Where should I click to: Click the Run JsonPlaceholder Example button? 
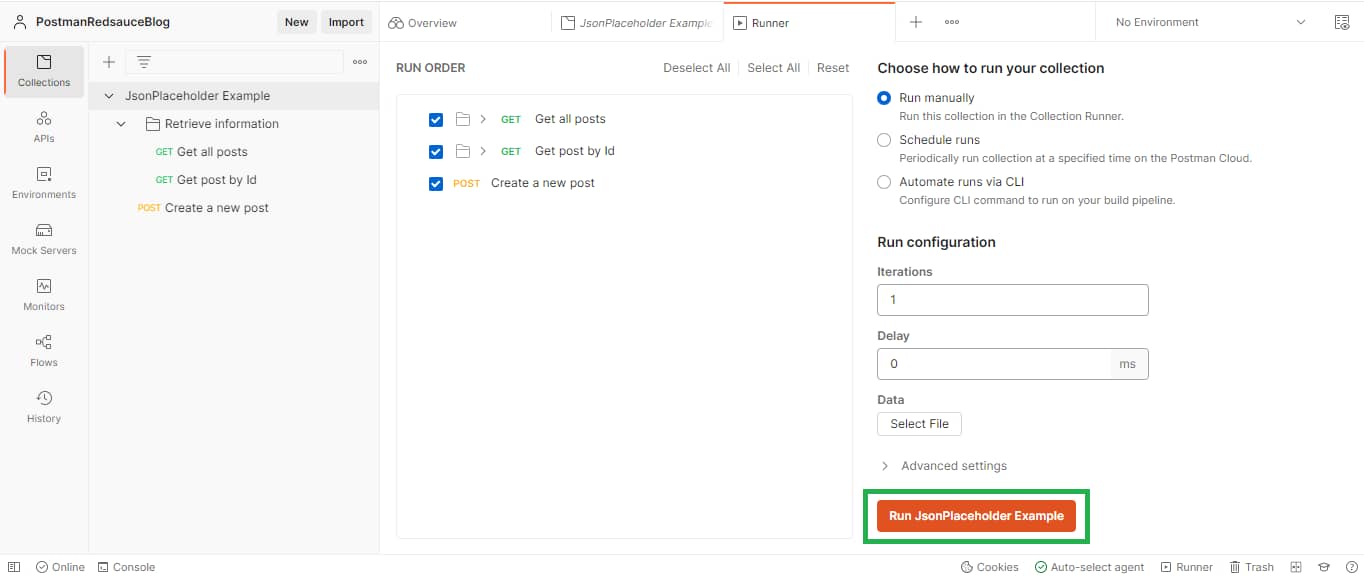click(976, 516)
